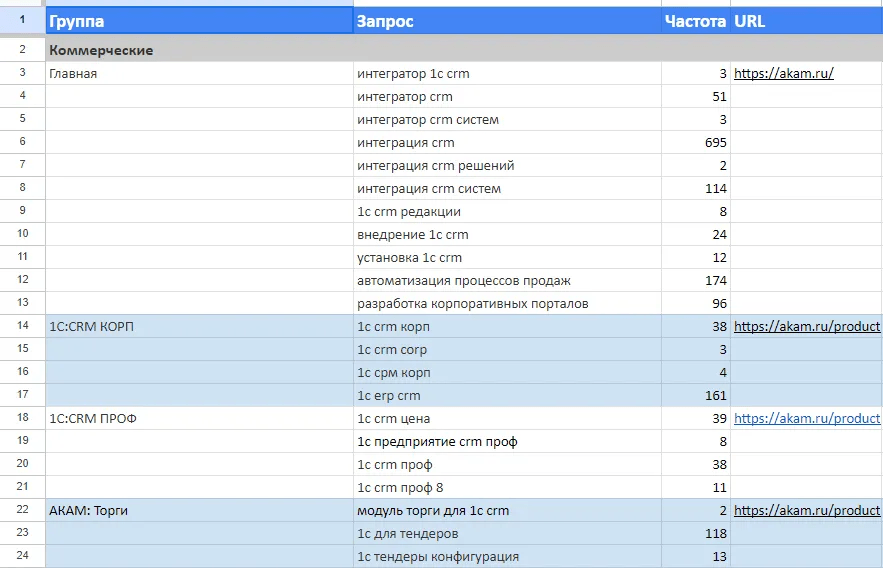Select the '1с тендеры конфигурация' cell
The image size is (883, 568).
507,557
